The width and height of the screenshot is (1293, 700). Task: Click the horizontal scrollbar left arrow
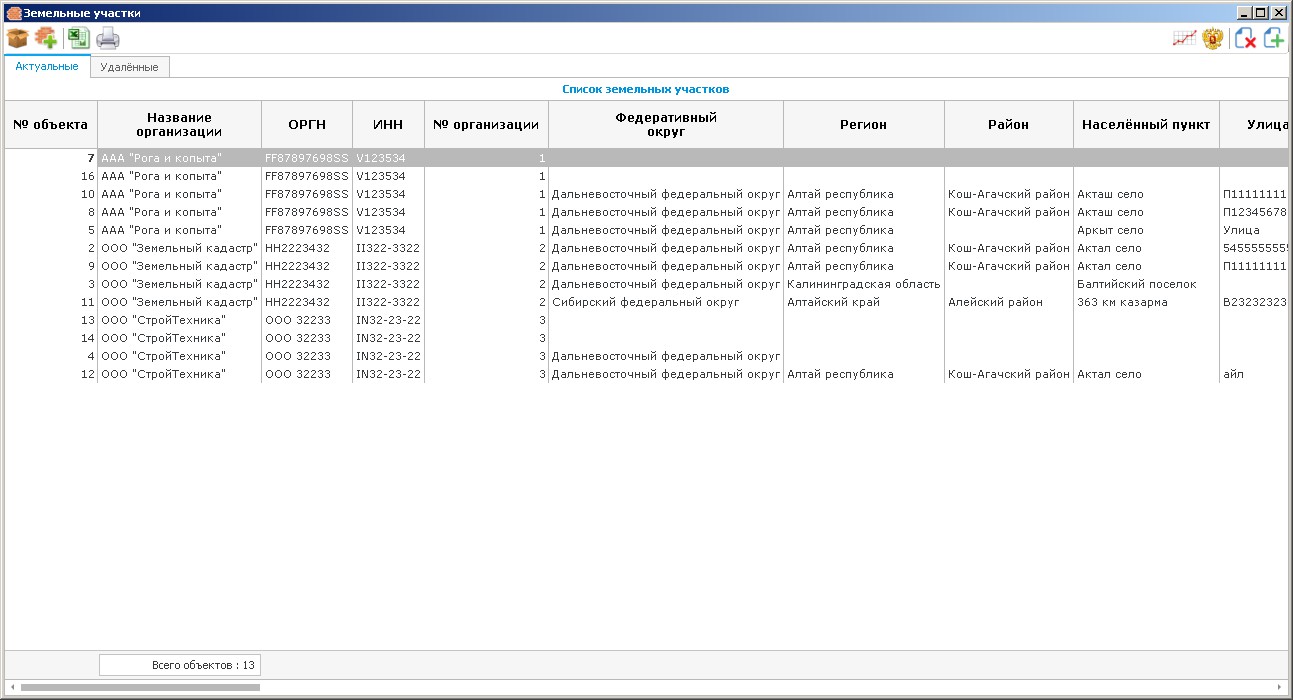[11, 688]
